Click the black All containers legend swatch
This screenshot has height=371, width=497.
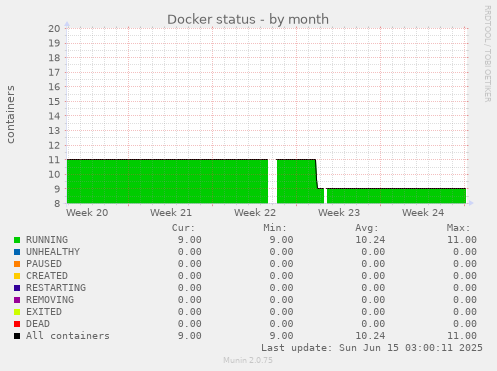[x=17, y=336]
